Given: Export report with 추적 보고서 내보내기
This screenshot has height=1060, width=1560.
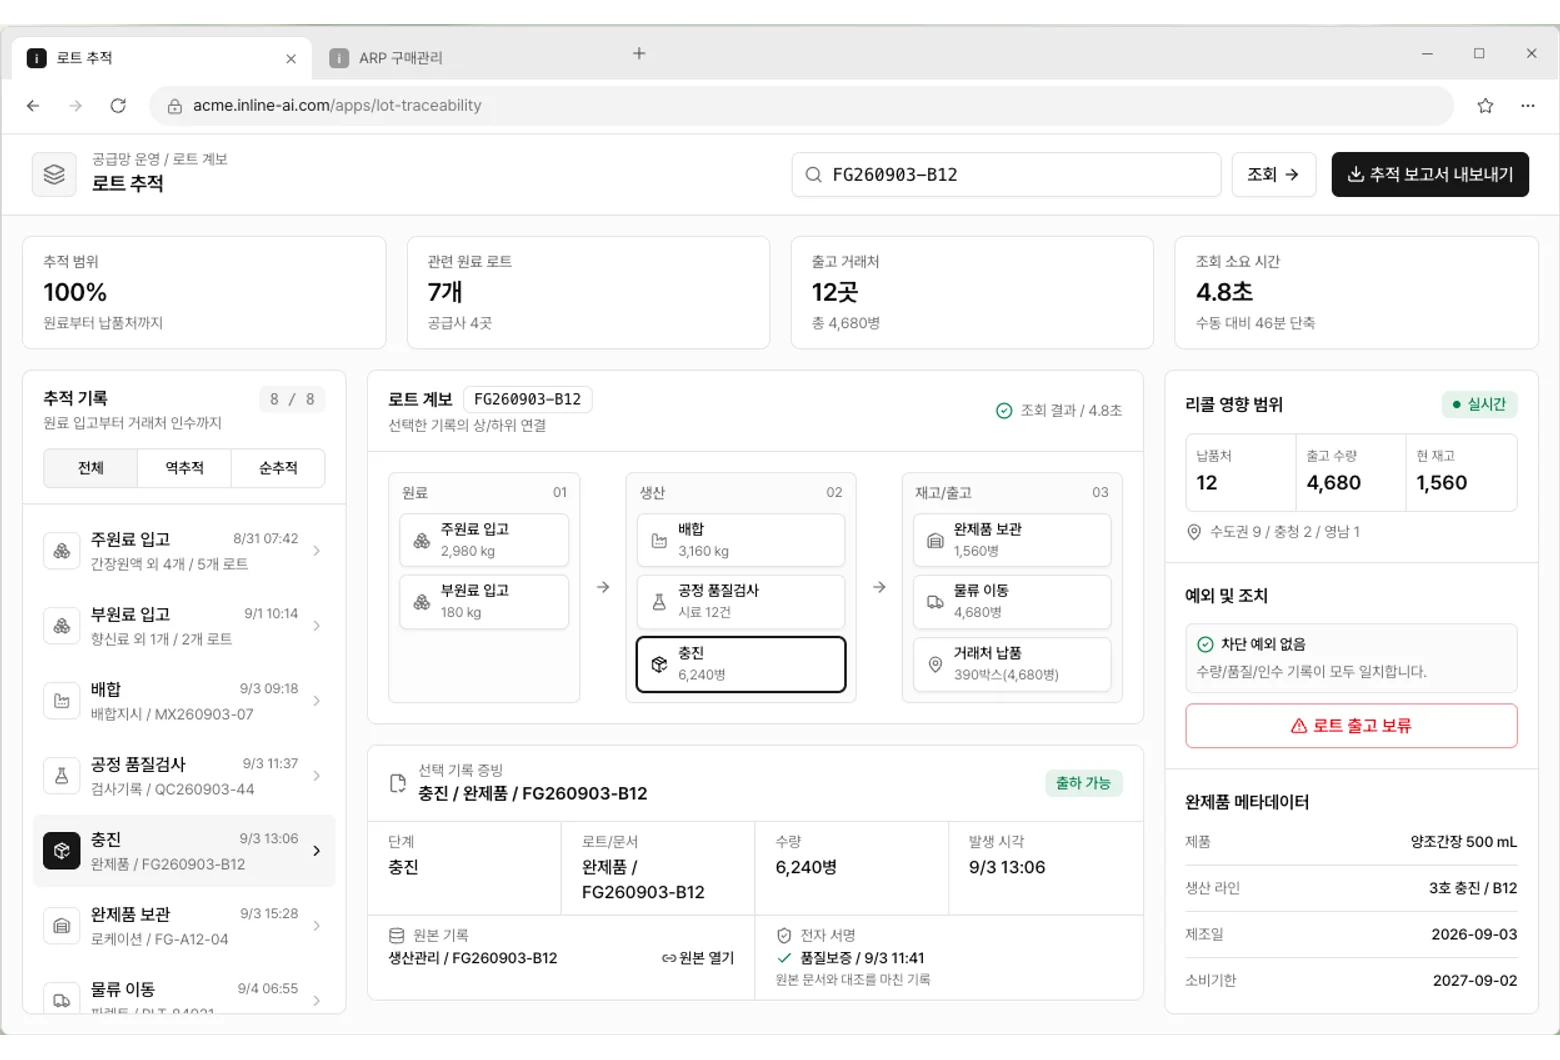Looking at the screenshot, I should coord(1430,175).
